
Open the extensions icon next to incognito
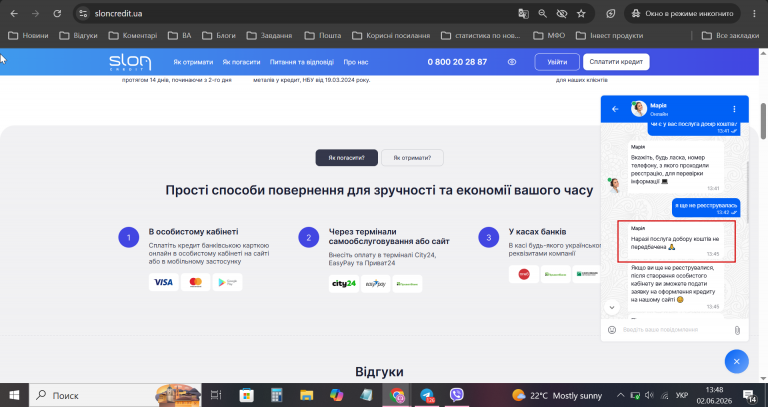click(610, 14)
